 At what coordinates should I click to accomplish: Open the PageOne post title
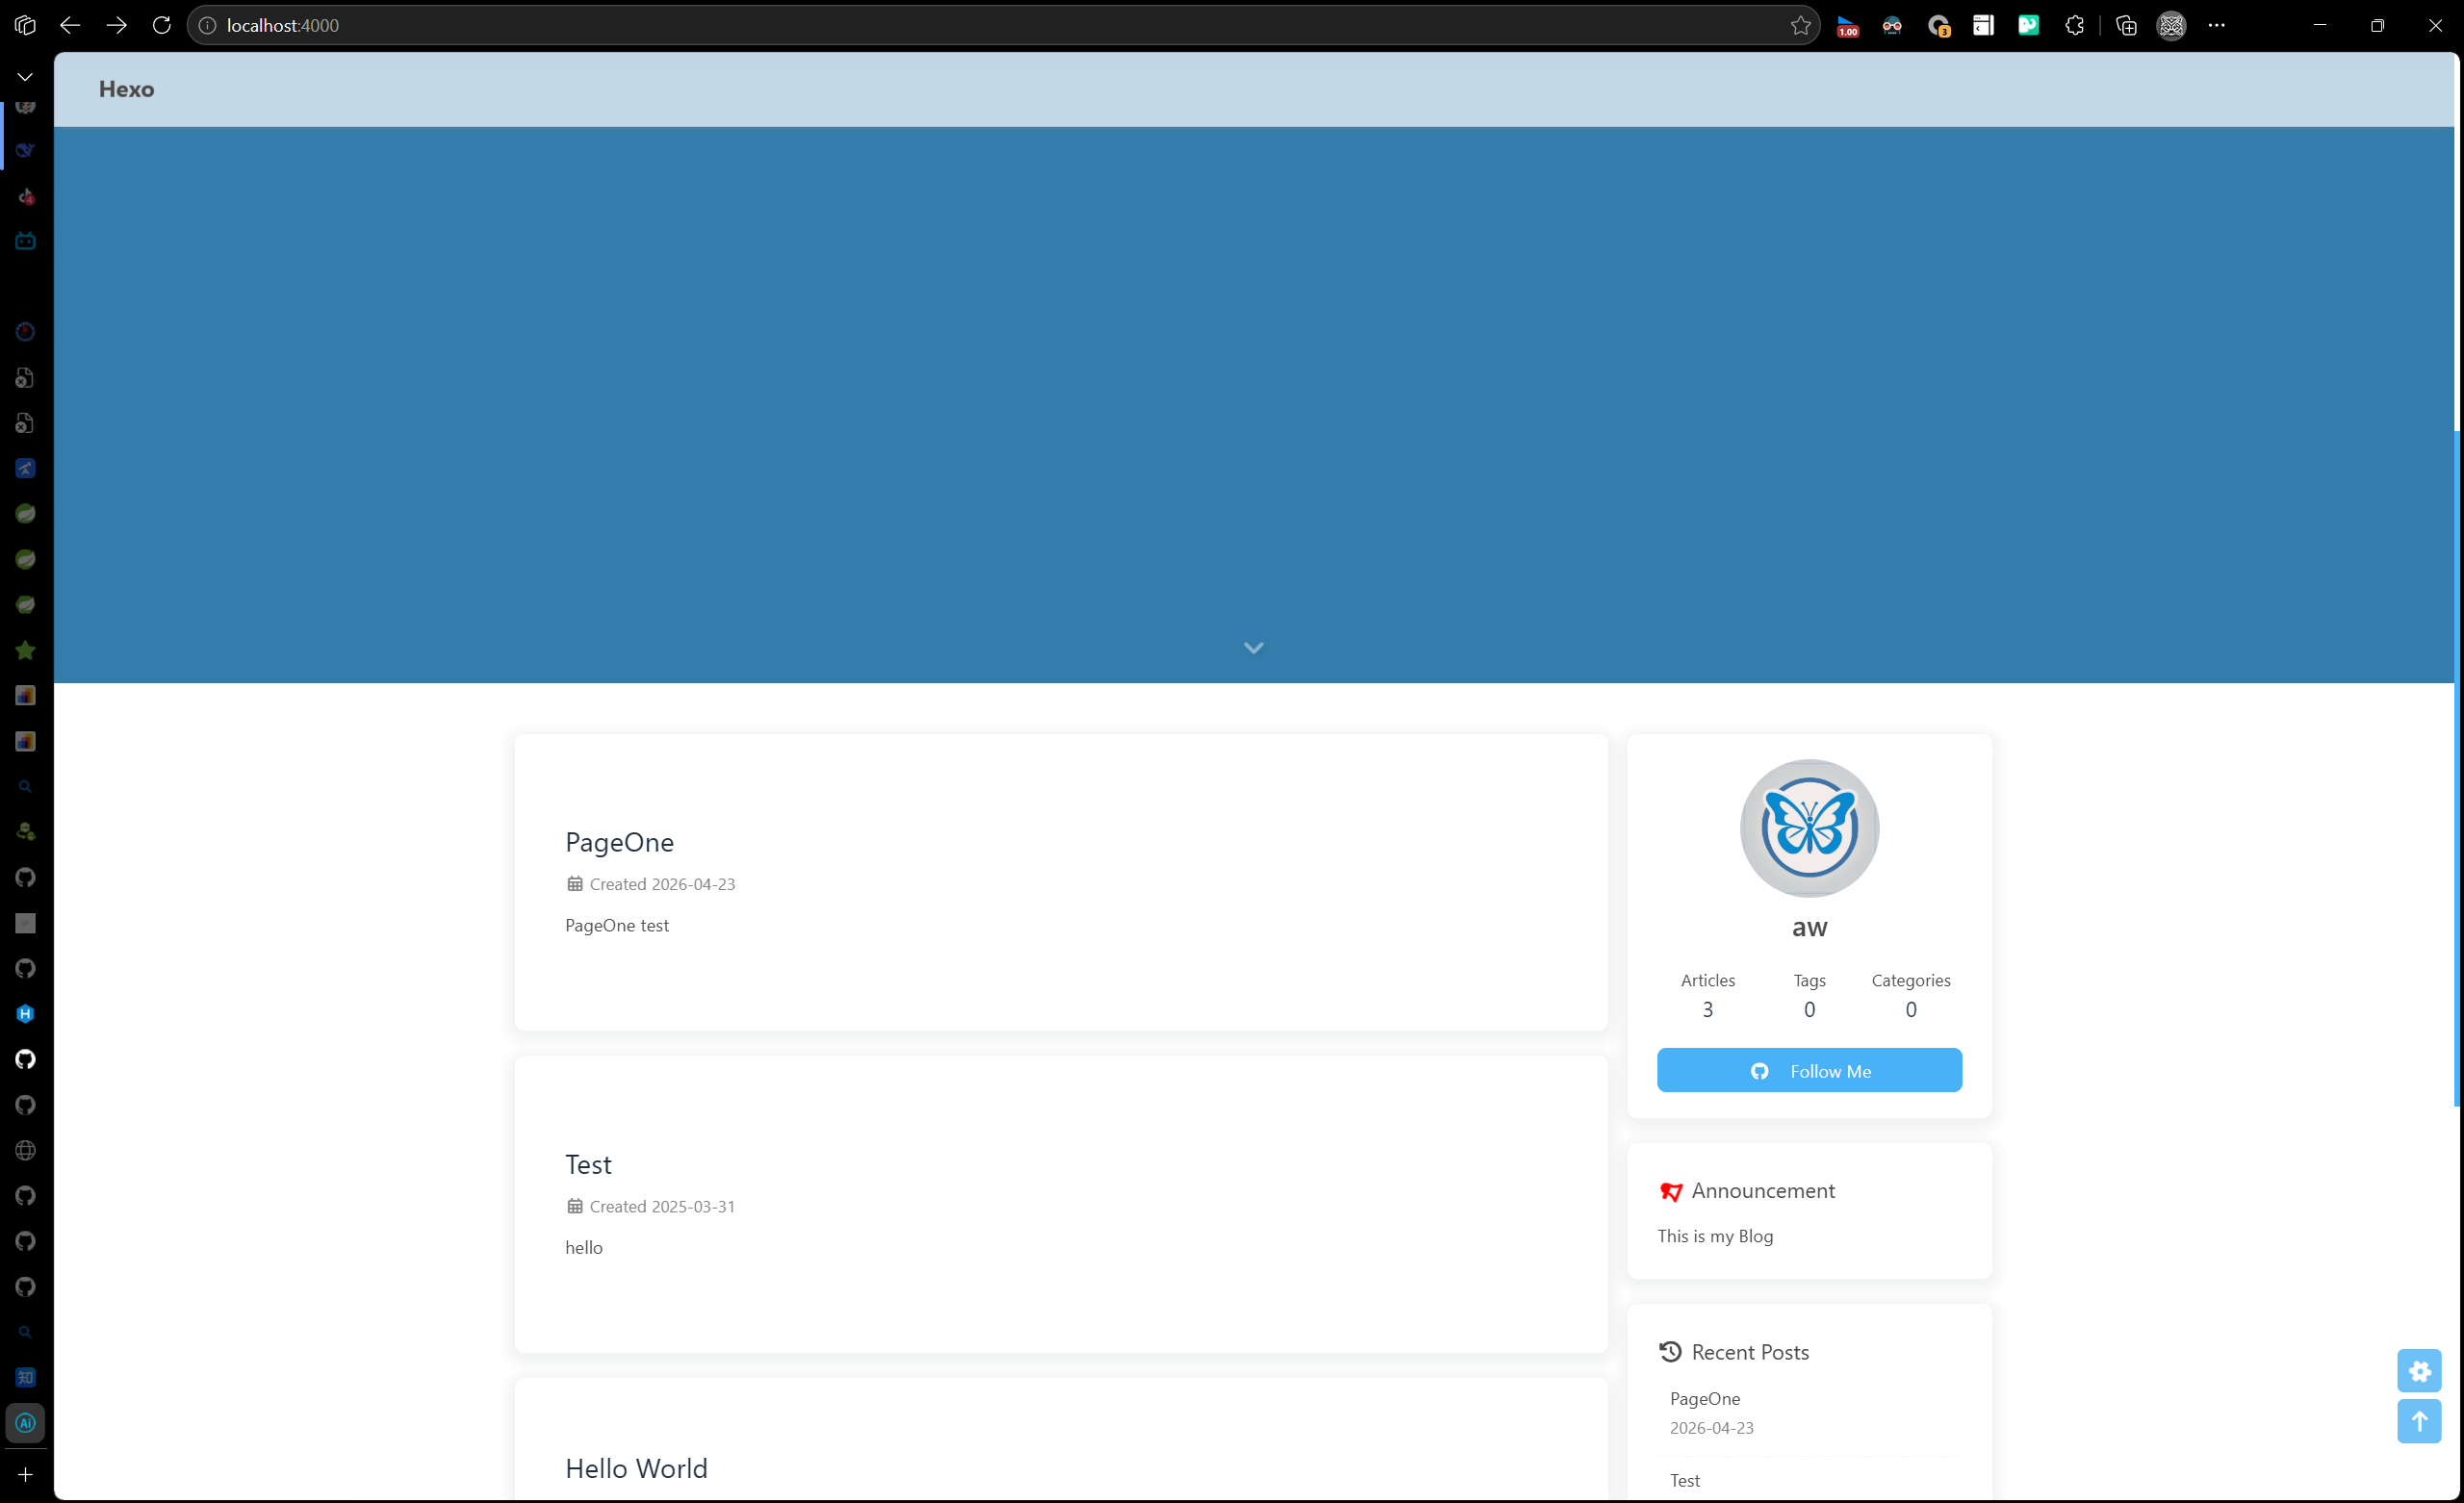[x=619, y=842]
